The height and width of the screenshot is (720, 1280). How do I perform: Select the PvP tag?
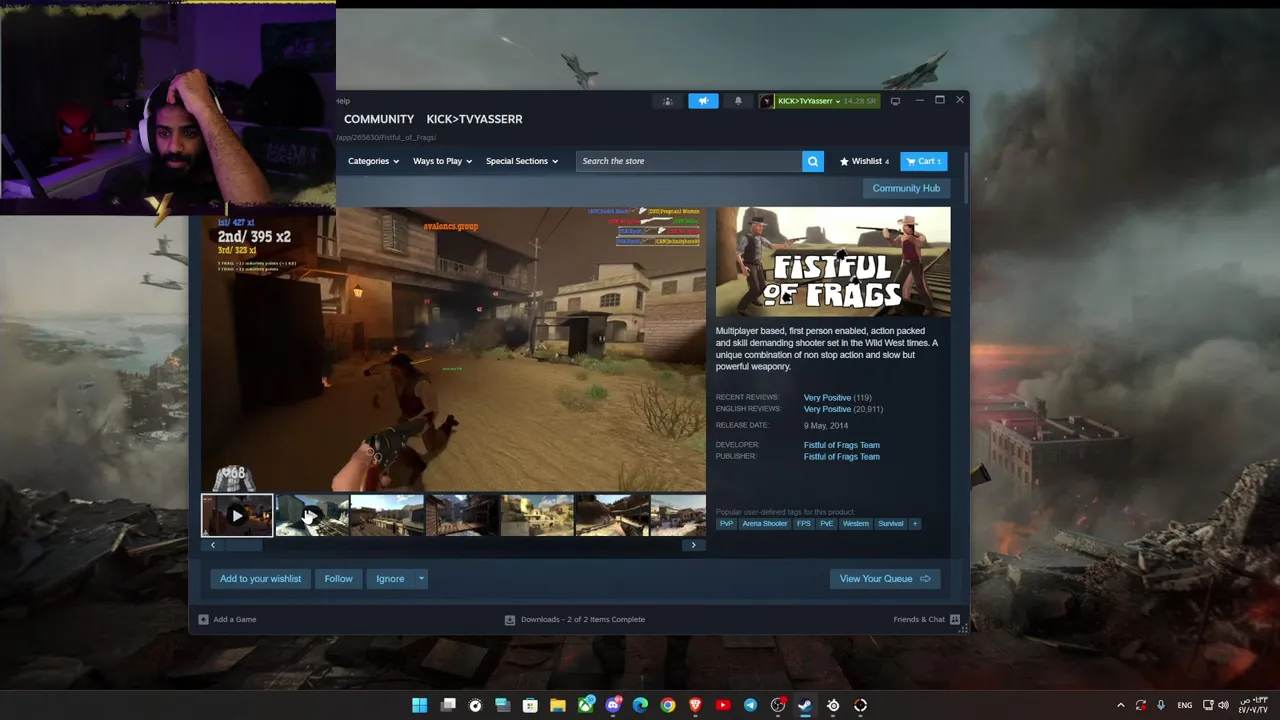click(727, 524)
